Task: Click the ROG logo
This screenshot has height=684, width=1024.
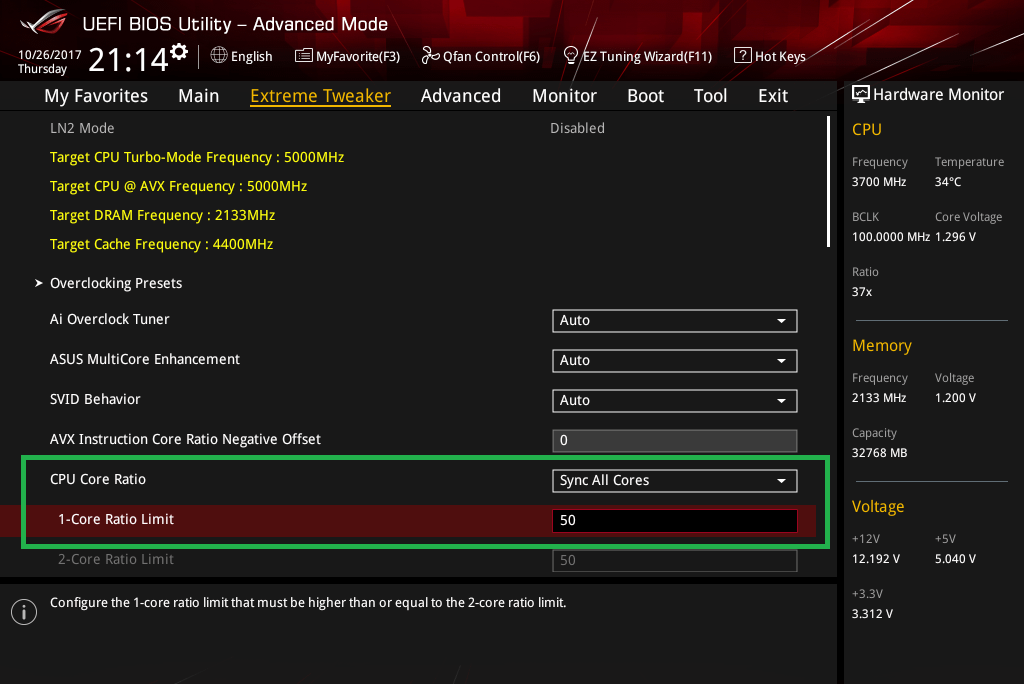Action: 44,23
